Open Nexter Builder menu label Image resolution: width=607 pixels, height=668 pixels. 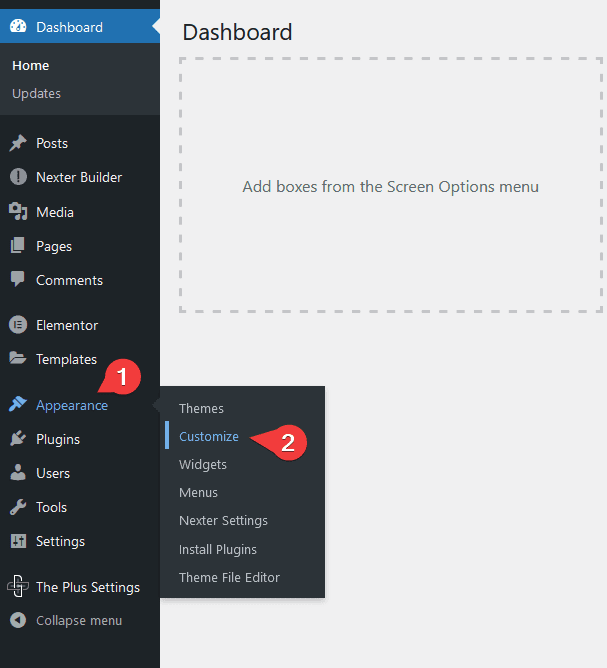point(79,177)
